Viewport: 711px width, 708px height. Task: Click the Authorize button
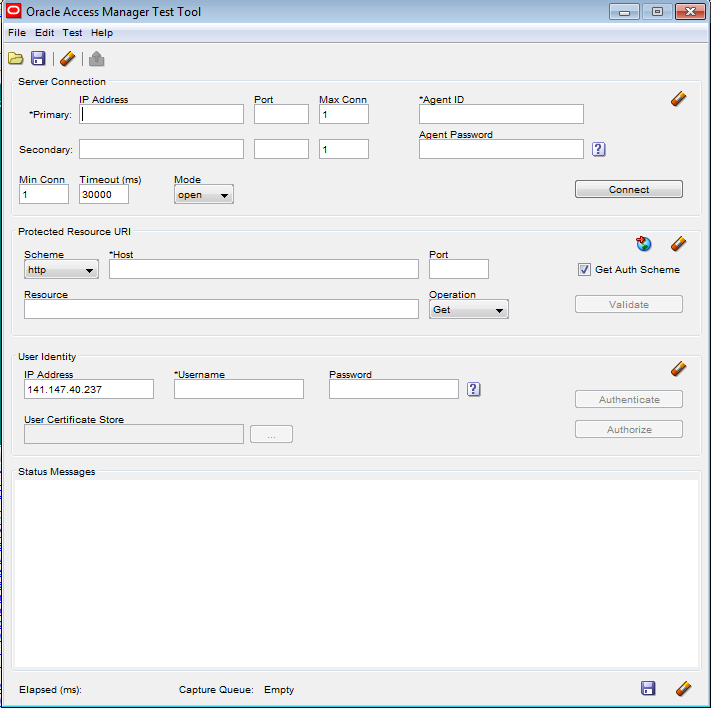pyautogui.click(x=628, y=430)
